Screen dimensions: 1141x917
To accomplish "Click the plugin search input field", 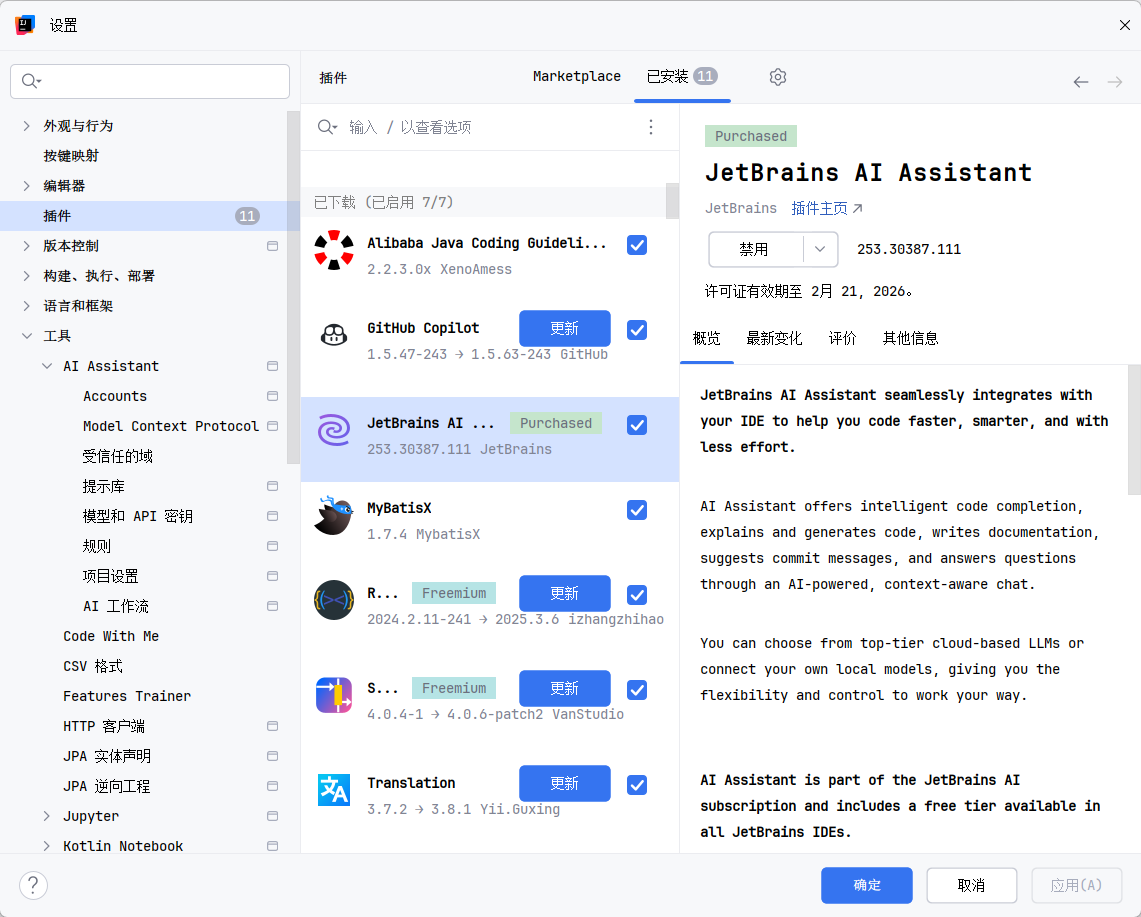I will click(490, 127).
